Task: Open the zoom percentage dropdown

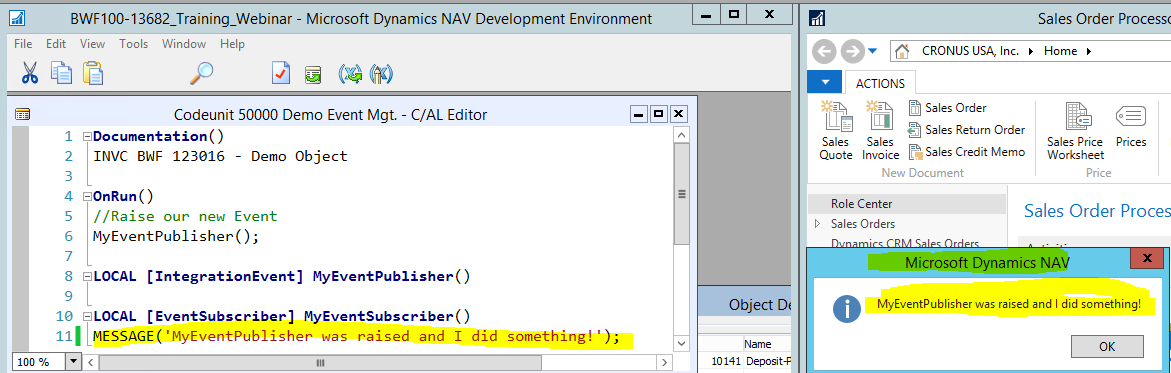Action: [x=72, y=363]
